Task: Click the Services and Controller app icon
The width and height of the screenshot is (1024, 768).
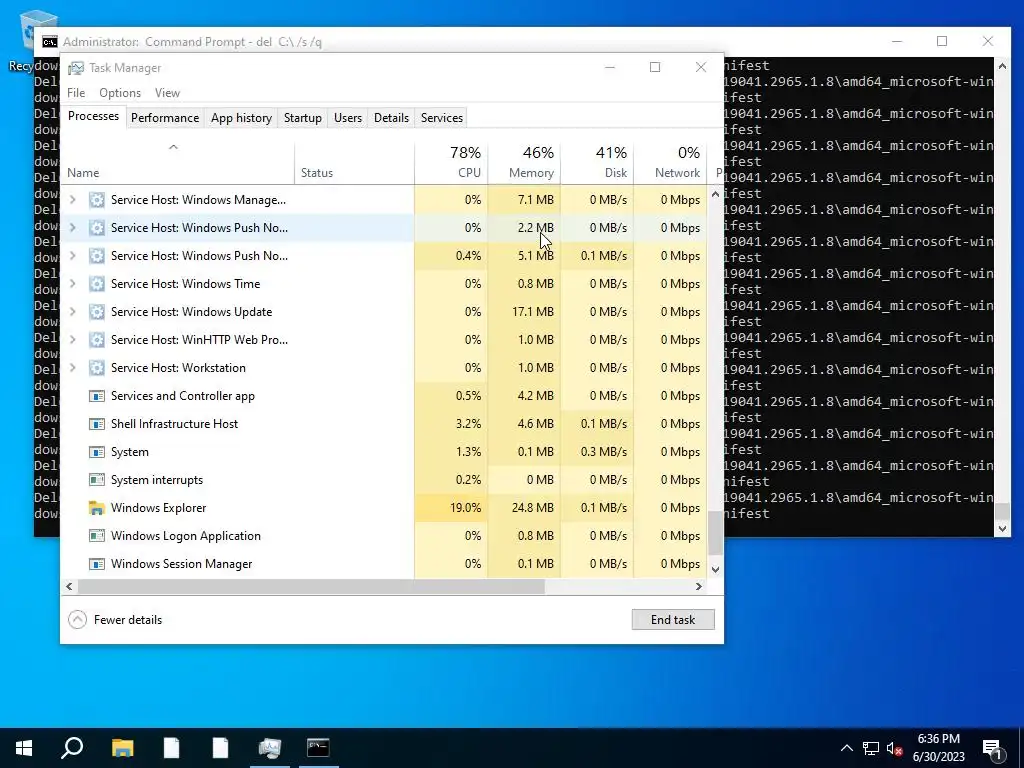Action: (x=97, y=396)
